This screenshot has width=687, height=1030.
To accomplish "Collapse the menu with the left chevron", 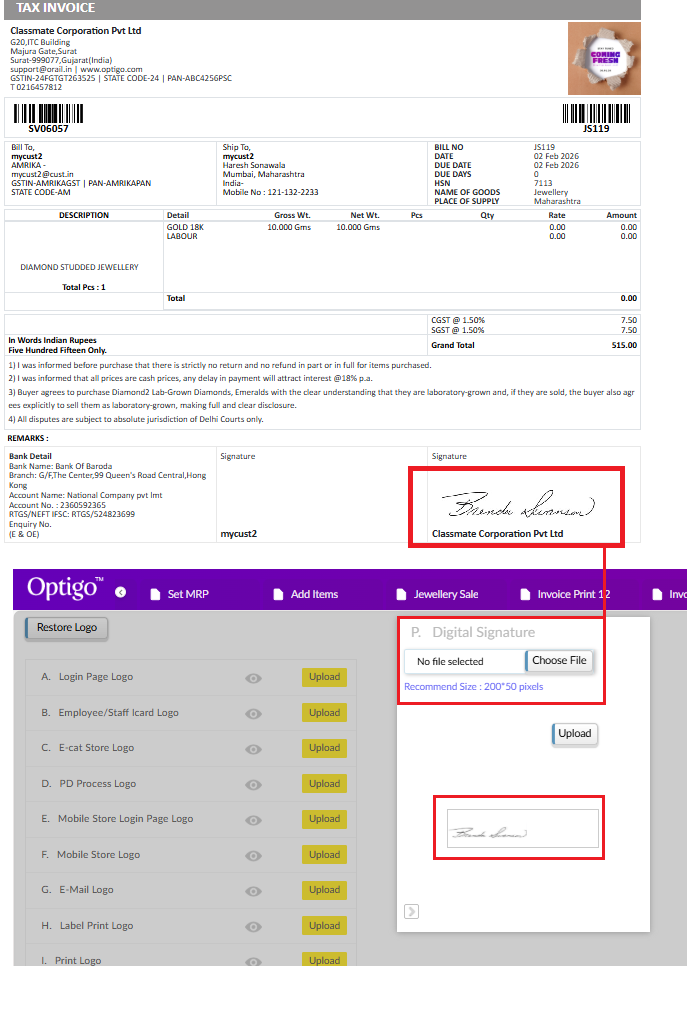I will click(121, 592).
